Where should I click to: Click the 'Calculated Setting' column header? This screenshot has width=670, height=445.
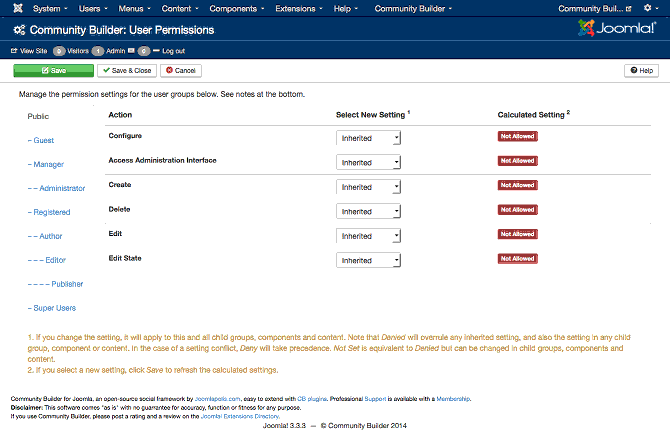[533, 115]
